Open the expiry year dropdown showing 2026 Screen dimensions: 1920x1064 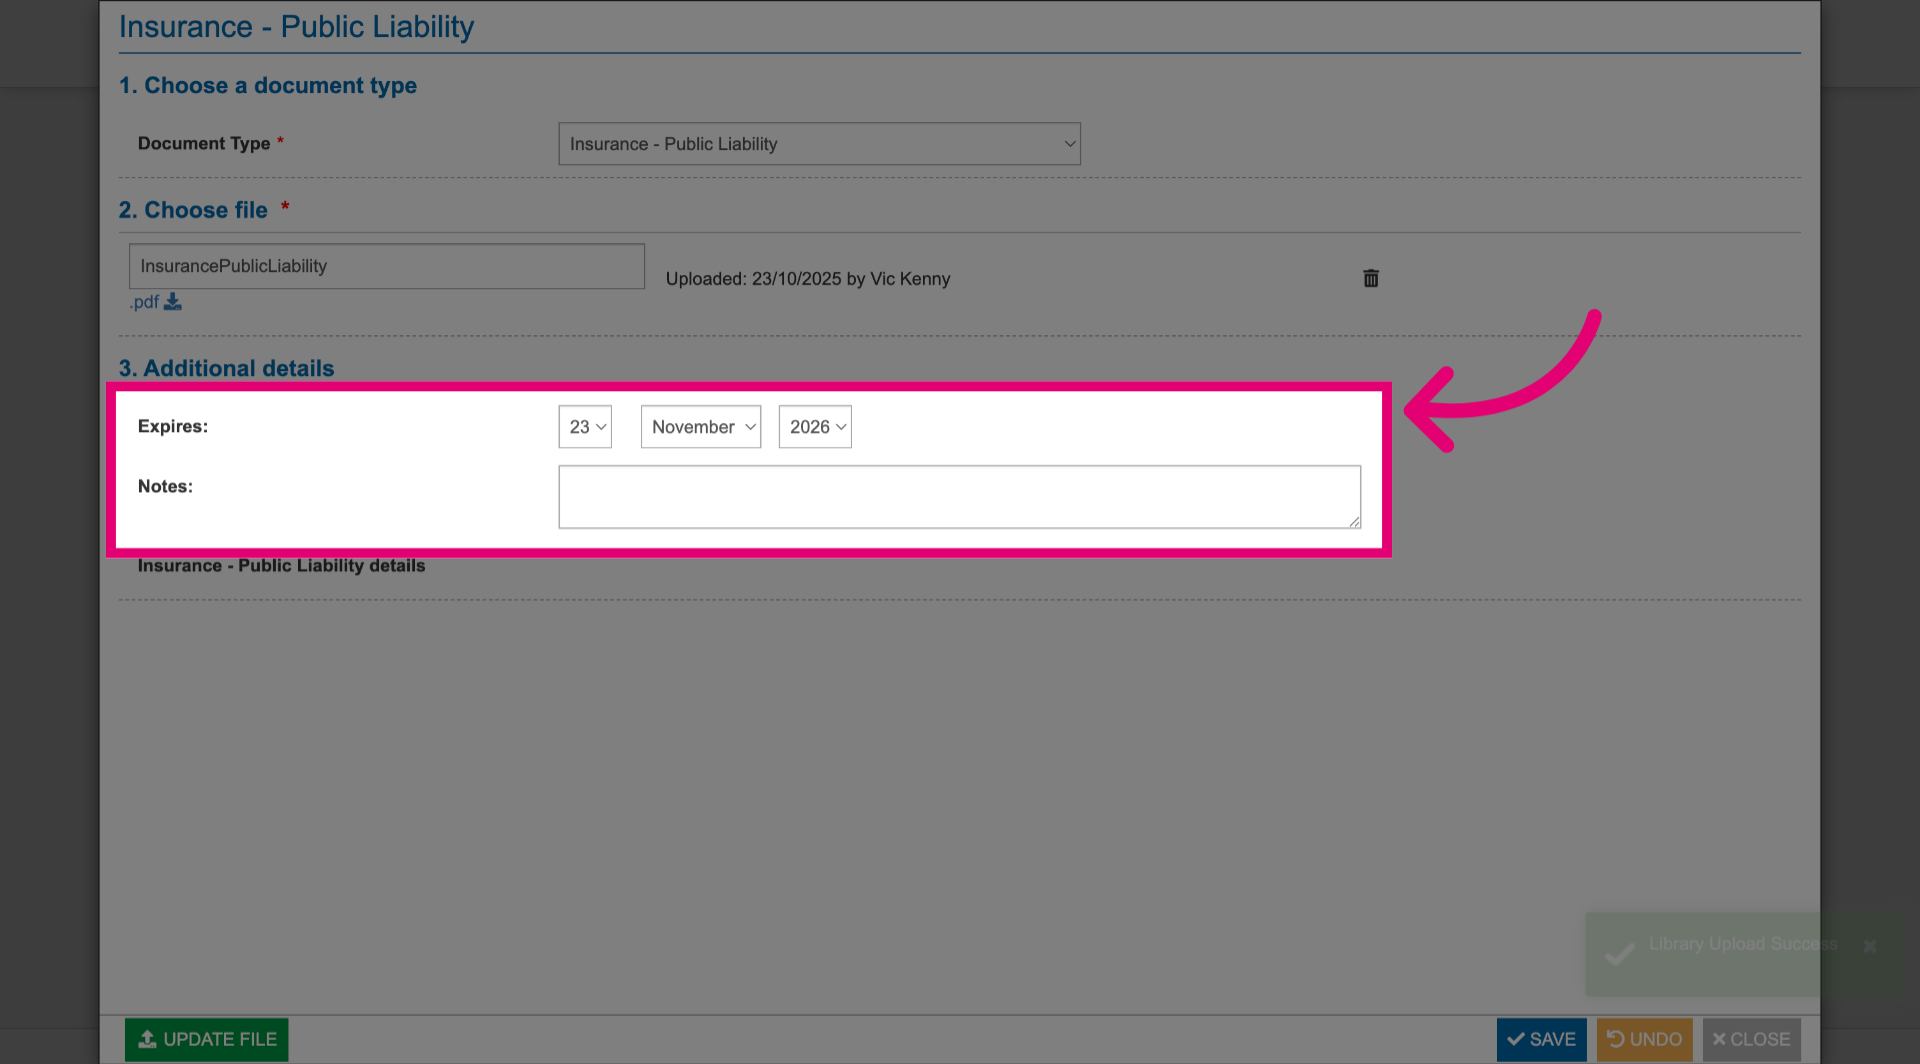(815, 427)
